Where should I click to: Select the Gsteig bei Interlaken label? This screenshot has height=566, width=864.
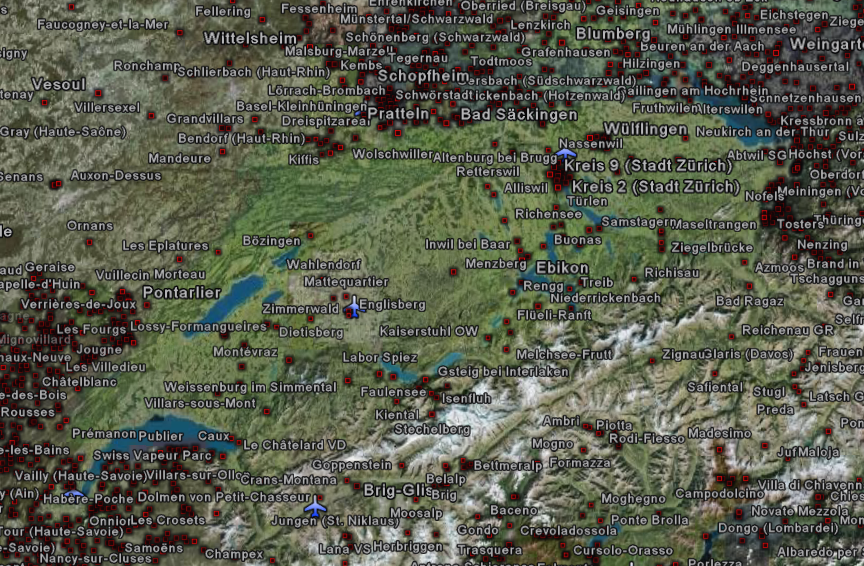point(503,371)
